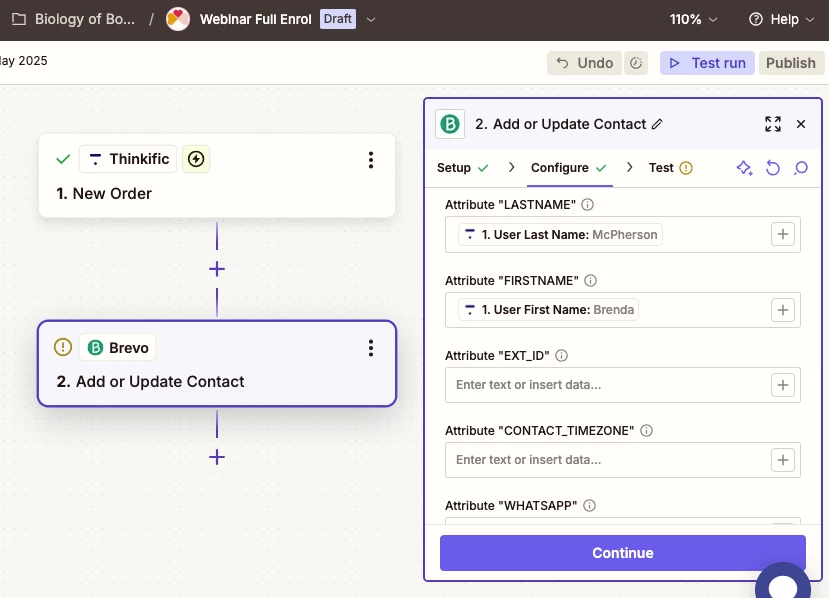Rename step using pencil icon
The height and width of the screenshot is (598, 829).
pos(657,124)
